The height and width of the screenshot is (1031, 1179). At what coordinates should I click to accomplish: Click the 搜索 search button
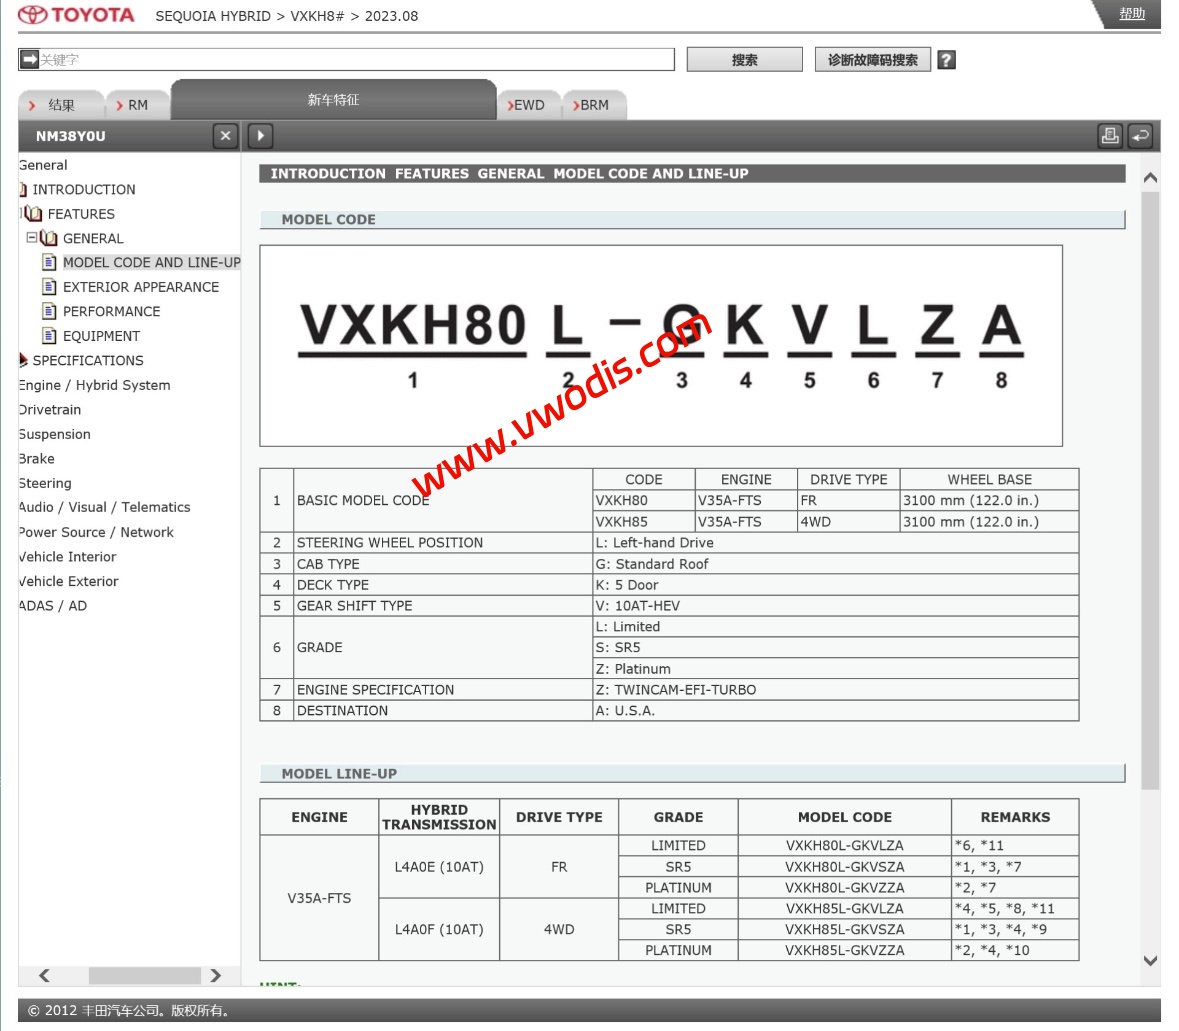pos(744,60)
